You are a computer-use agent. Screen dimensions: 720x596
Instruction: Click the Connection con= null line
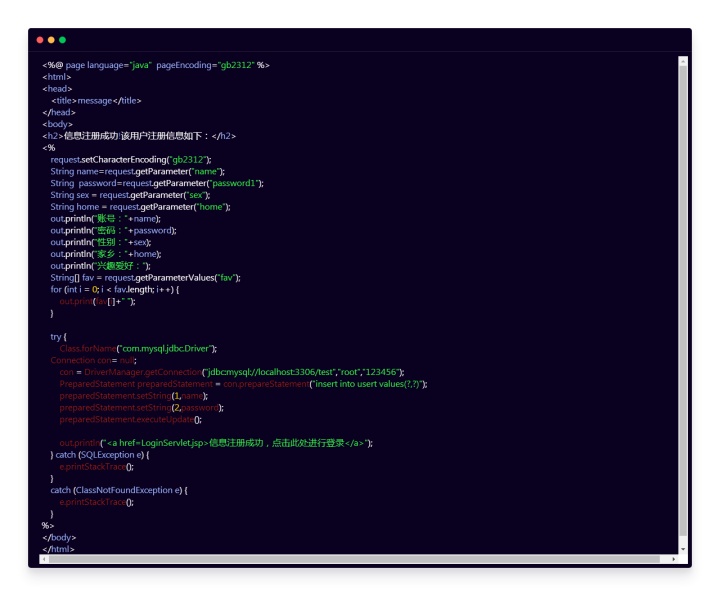click(x=94, y=360)
